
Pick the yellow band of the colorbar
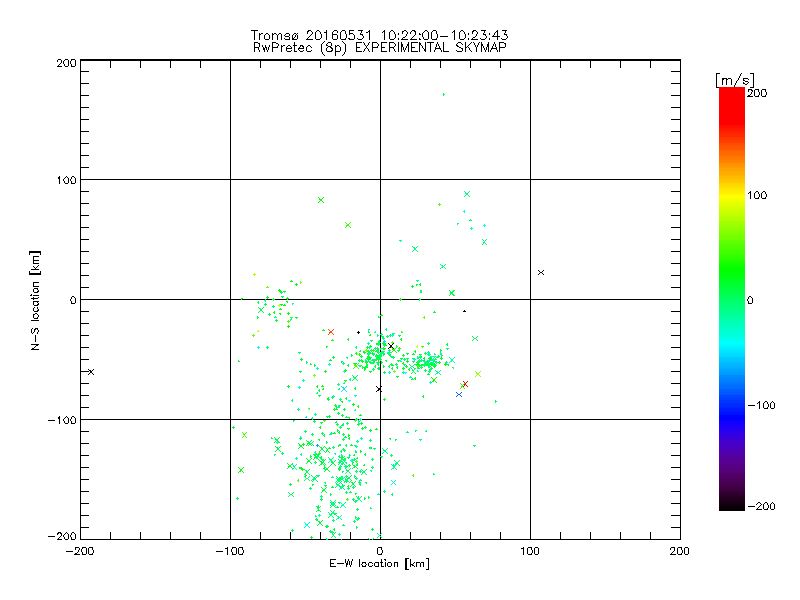[732, 195]
